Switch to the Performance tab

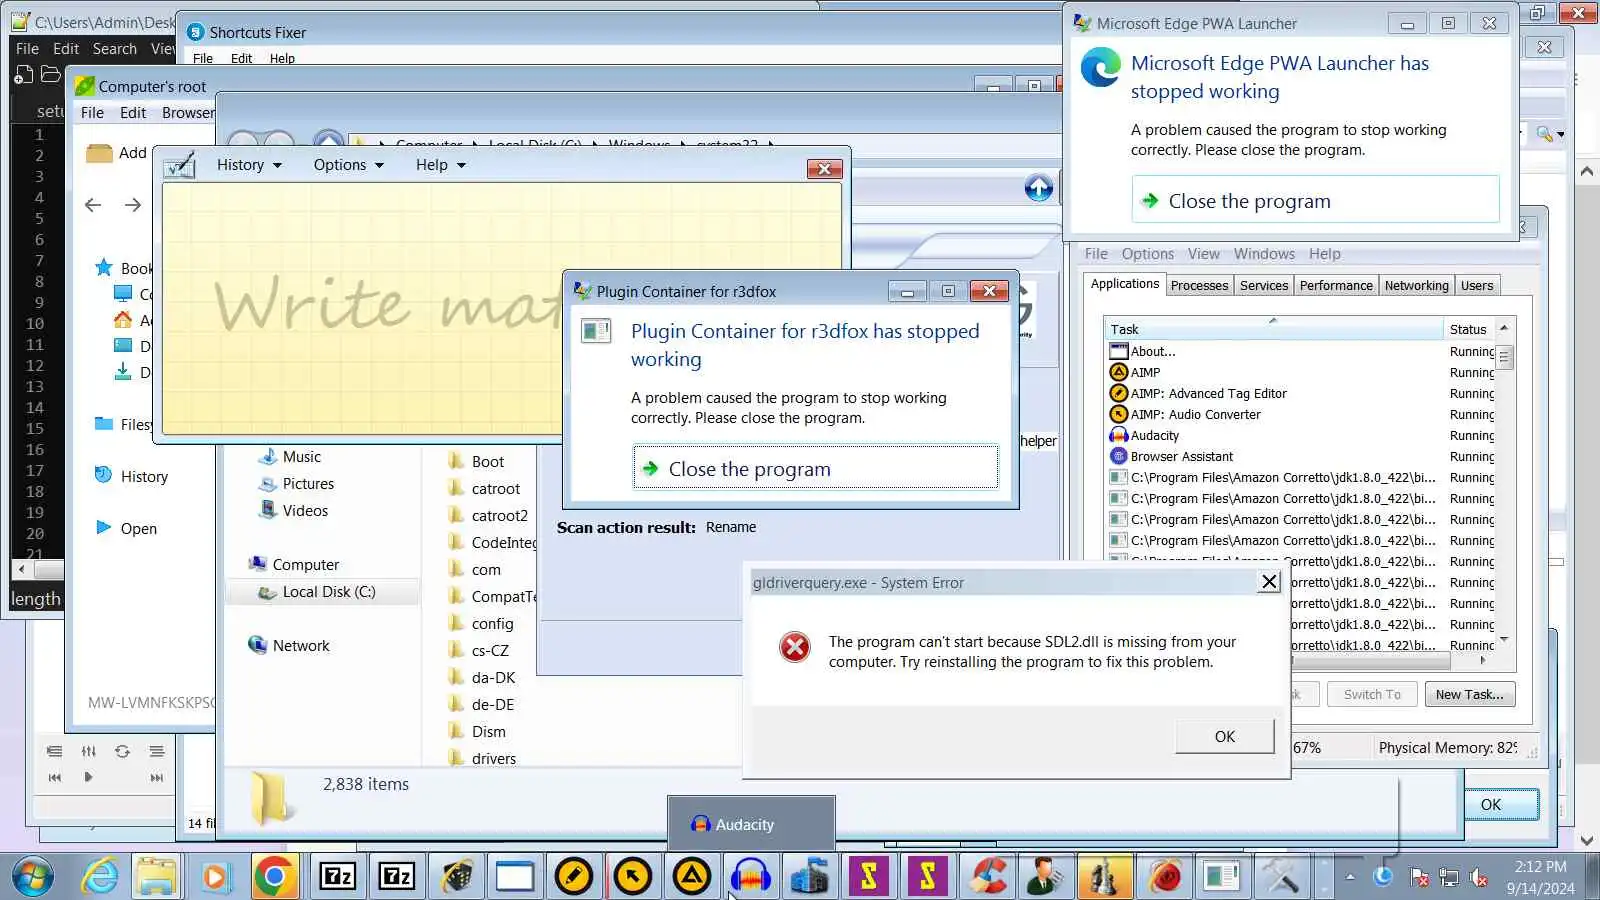click(1336, 286)
